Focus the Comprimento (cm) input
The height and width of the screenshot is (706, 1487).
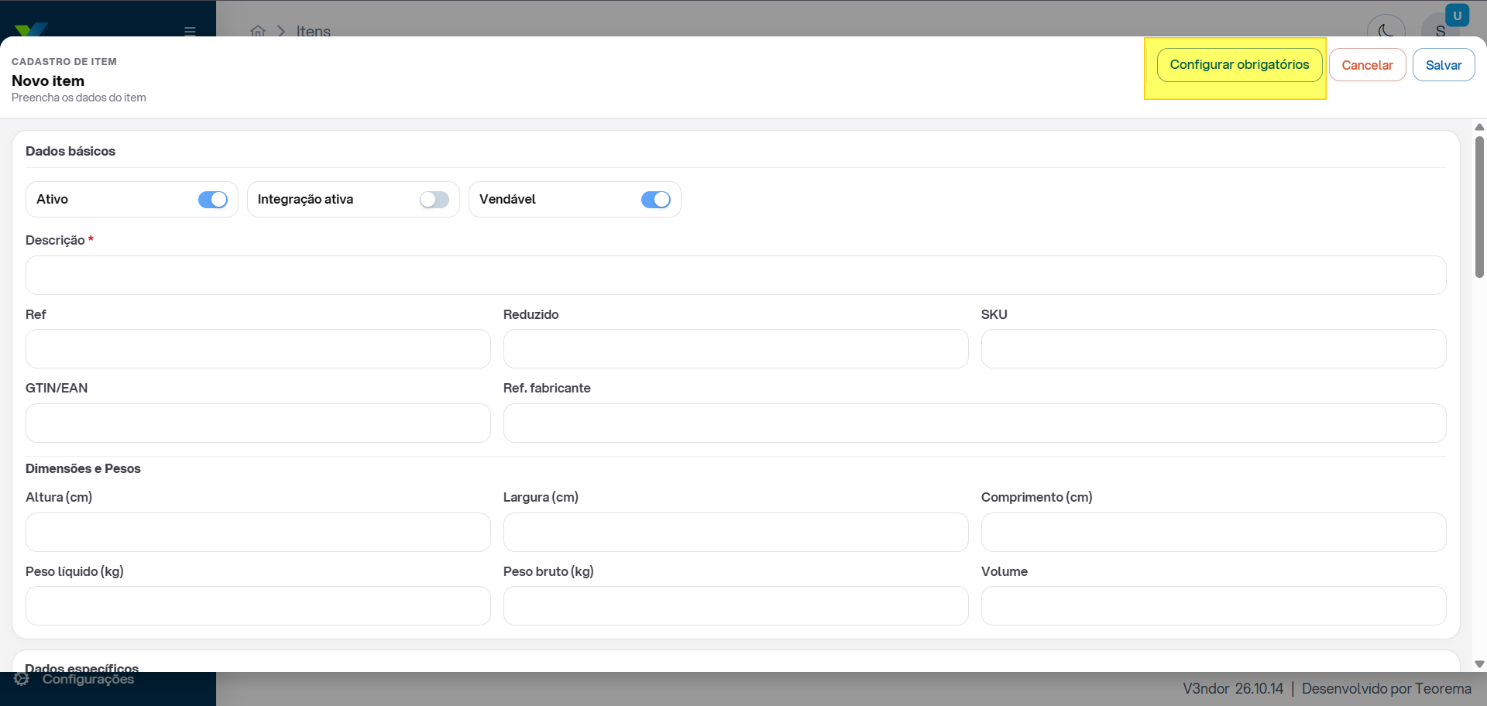[1214, 532]
